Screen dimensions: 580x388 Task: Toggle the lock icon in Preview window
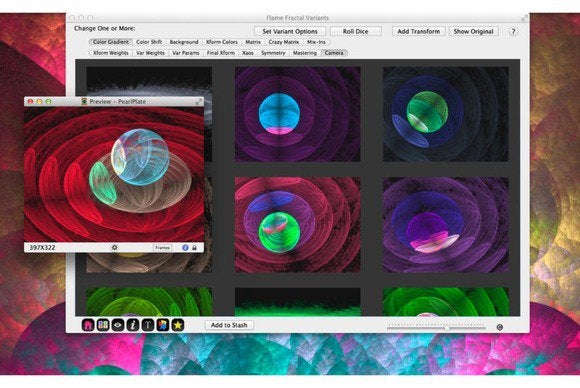[195, 247]
